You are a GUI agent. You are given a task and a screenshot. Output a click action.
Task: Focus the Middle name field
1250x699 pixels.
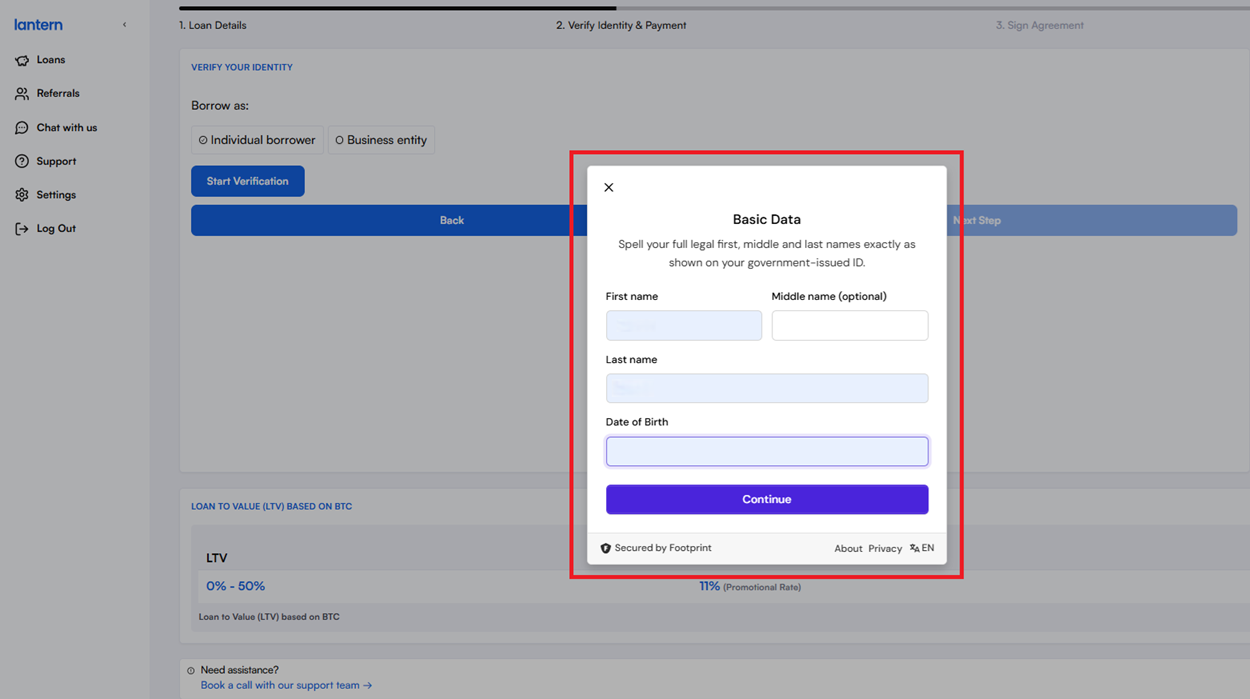[x=850, y=325]
